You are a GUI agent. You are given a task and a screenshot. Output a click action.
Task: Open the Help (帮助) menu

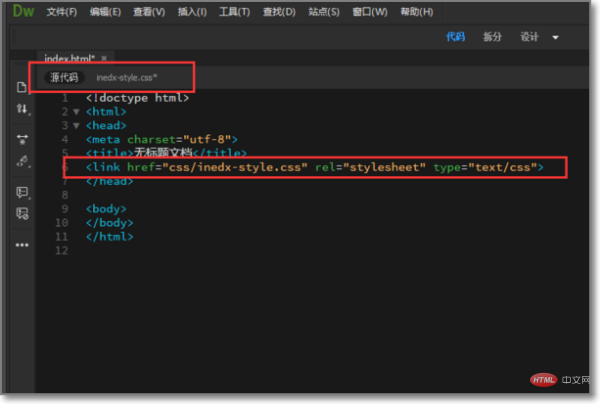pyautogui.click(x=417, y=12)
